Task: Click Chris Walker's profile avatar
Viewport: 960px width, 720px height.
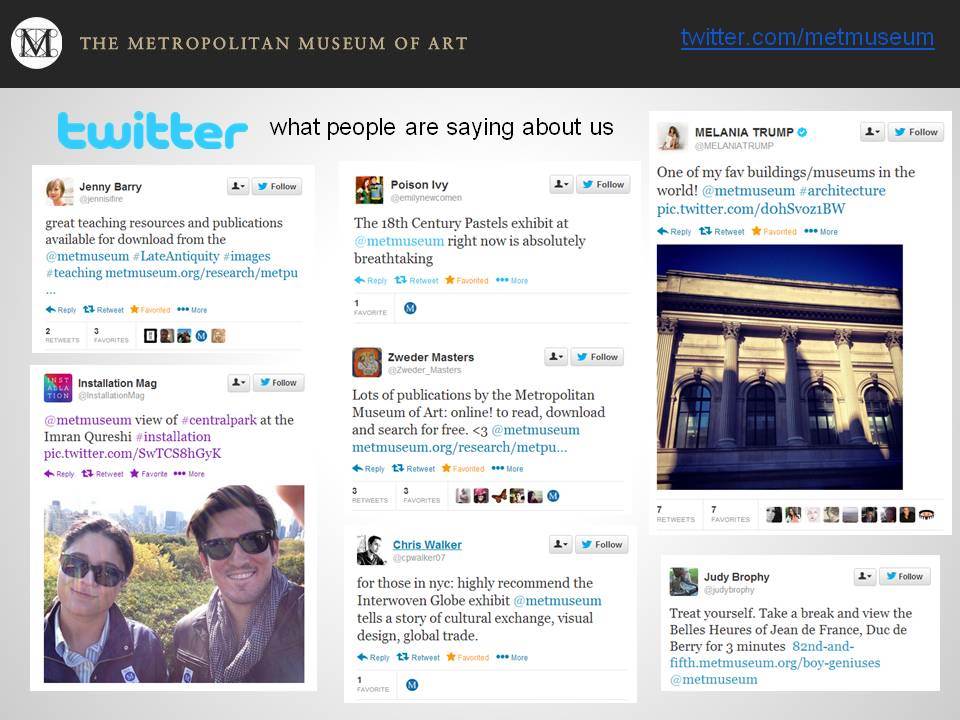Action: pyautogui.click(x=371, y=549)
